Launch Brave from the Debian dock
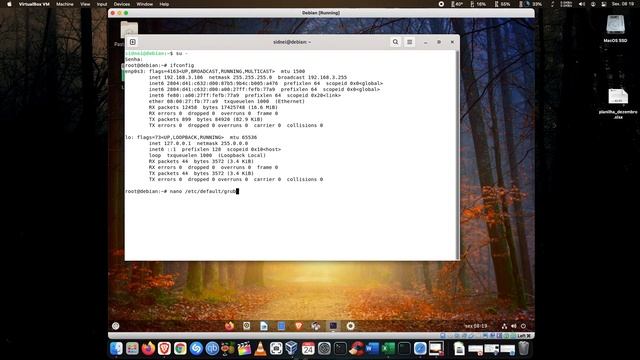The height and width of the screenshot is (360, 640). (298, 326)
